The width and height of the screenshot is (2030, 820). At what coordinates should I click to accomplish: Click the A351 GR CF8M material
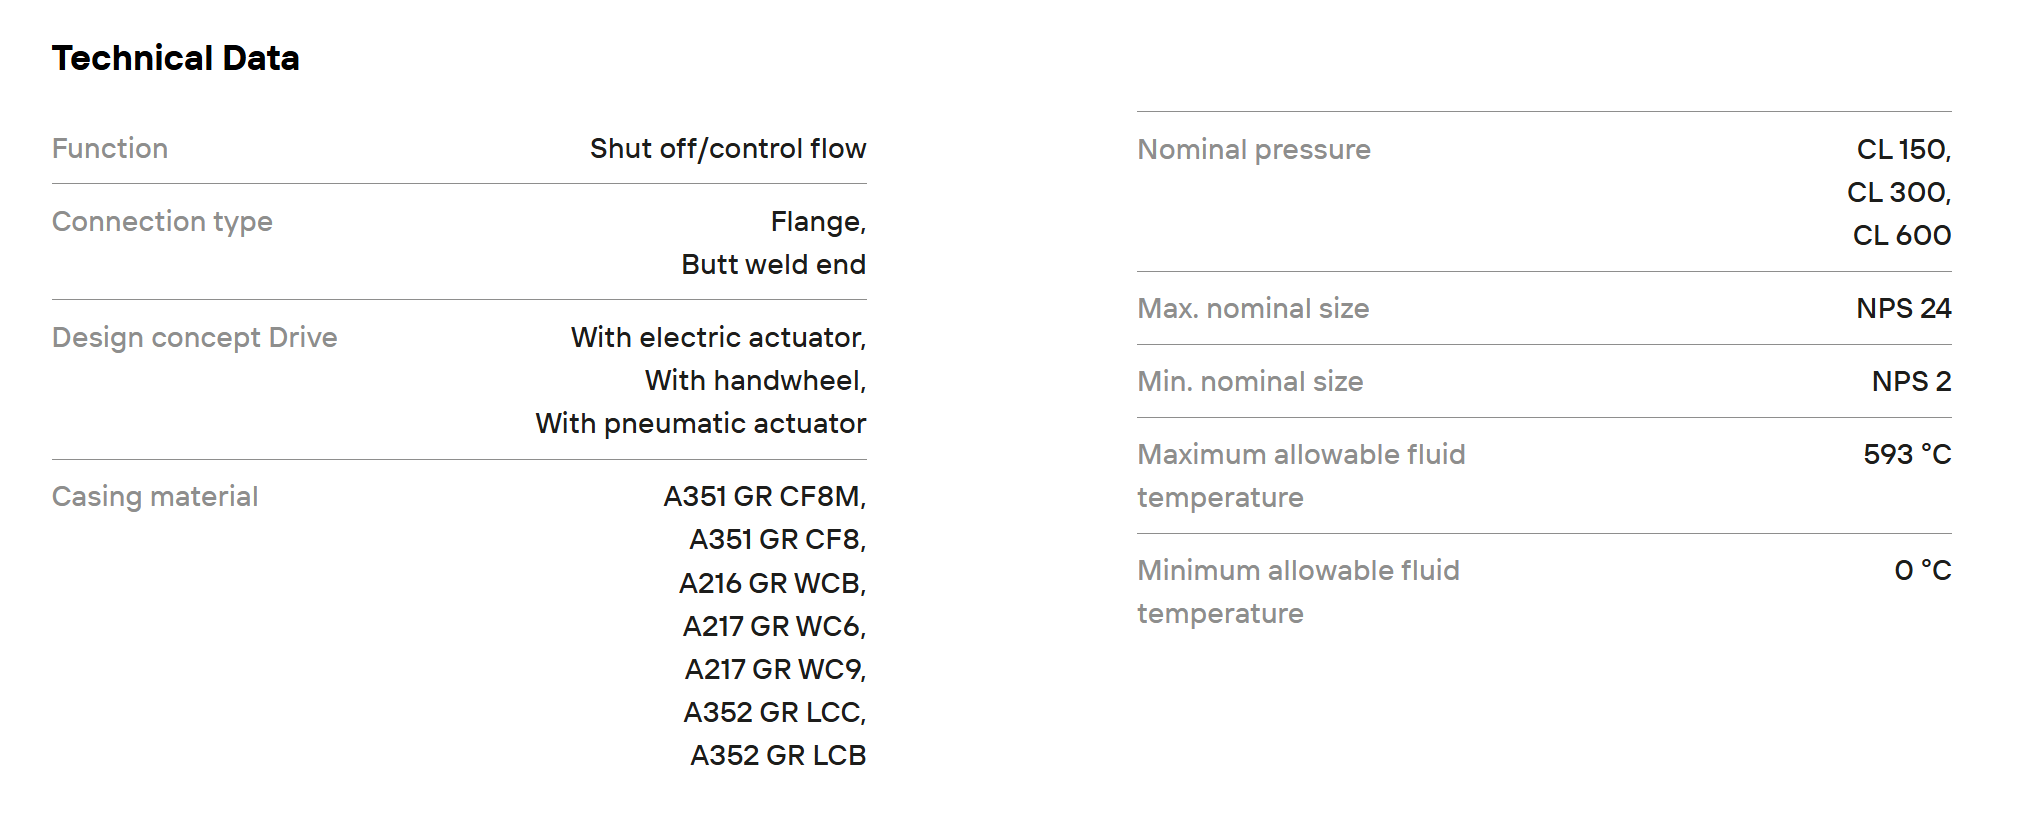click(x=764, y=497)
